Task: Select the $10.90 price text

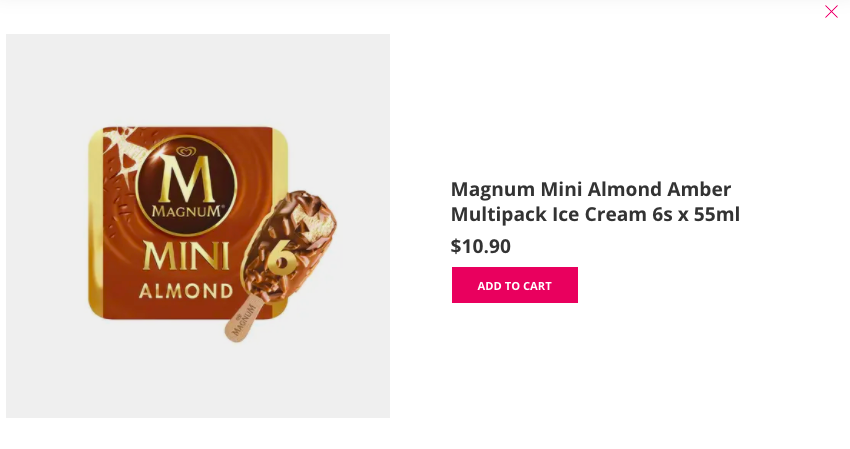Action: tap(480, 246)
